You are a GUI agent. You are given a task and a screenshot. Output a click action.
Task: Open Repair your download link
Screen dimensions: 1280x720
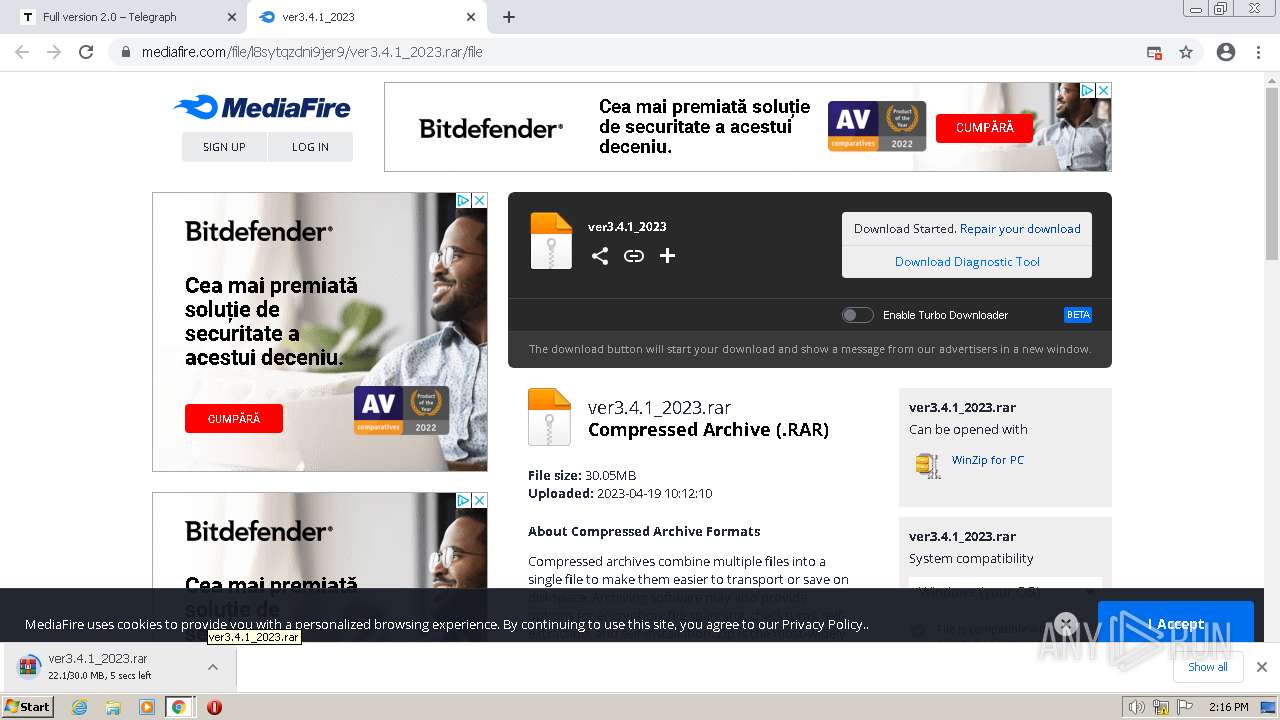point(1020,228)
